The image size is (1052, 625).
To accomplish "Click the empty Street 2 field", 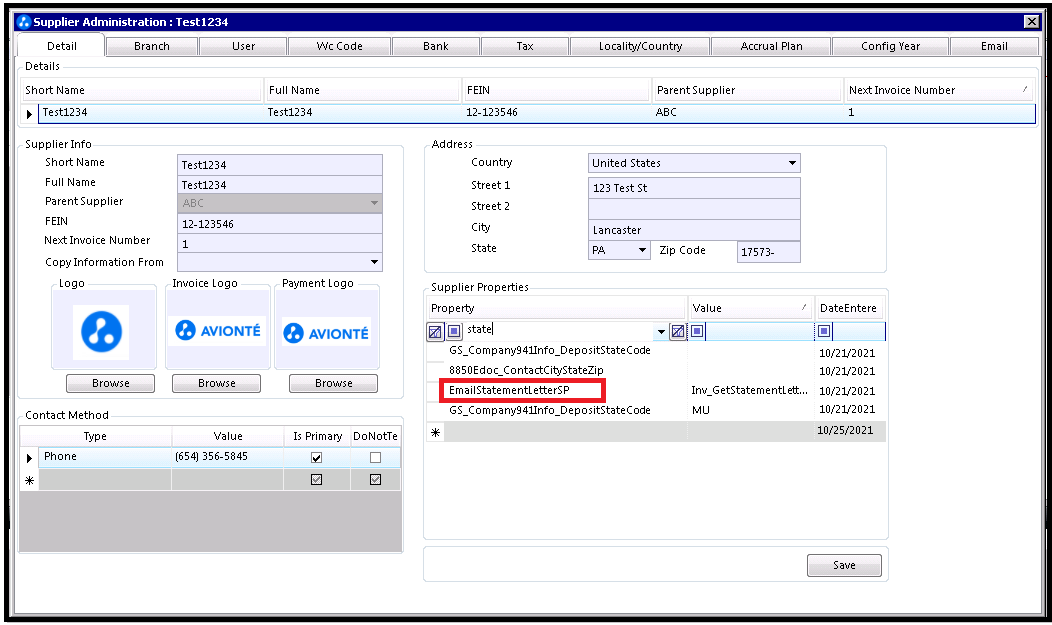I will [x=694, y=209].
